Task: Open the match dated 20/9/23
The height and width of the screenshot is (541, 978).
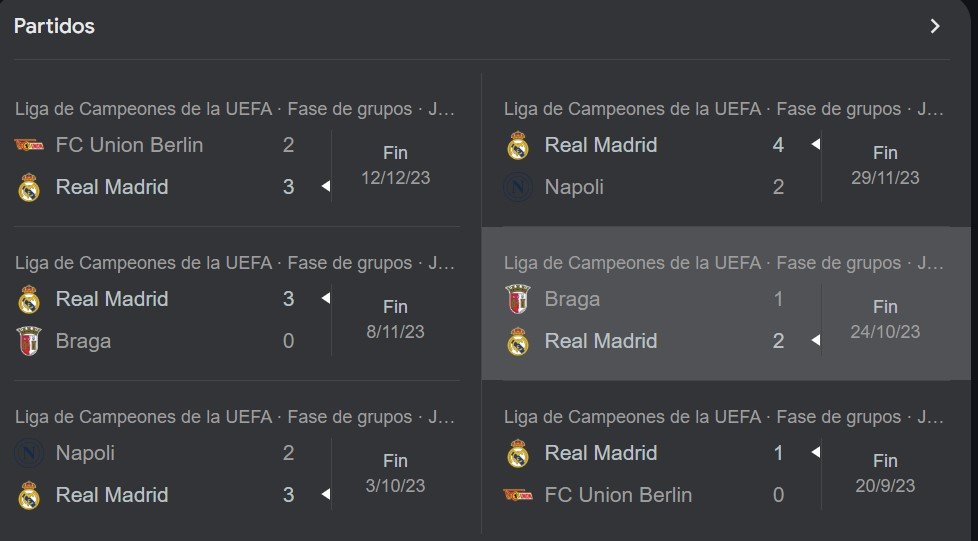Action: pos(884,473)
